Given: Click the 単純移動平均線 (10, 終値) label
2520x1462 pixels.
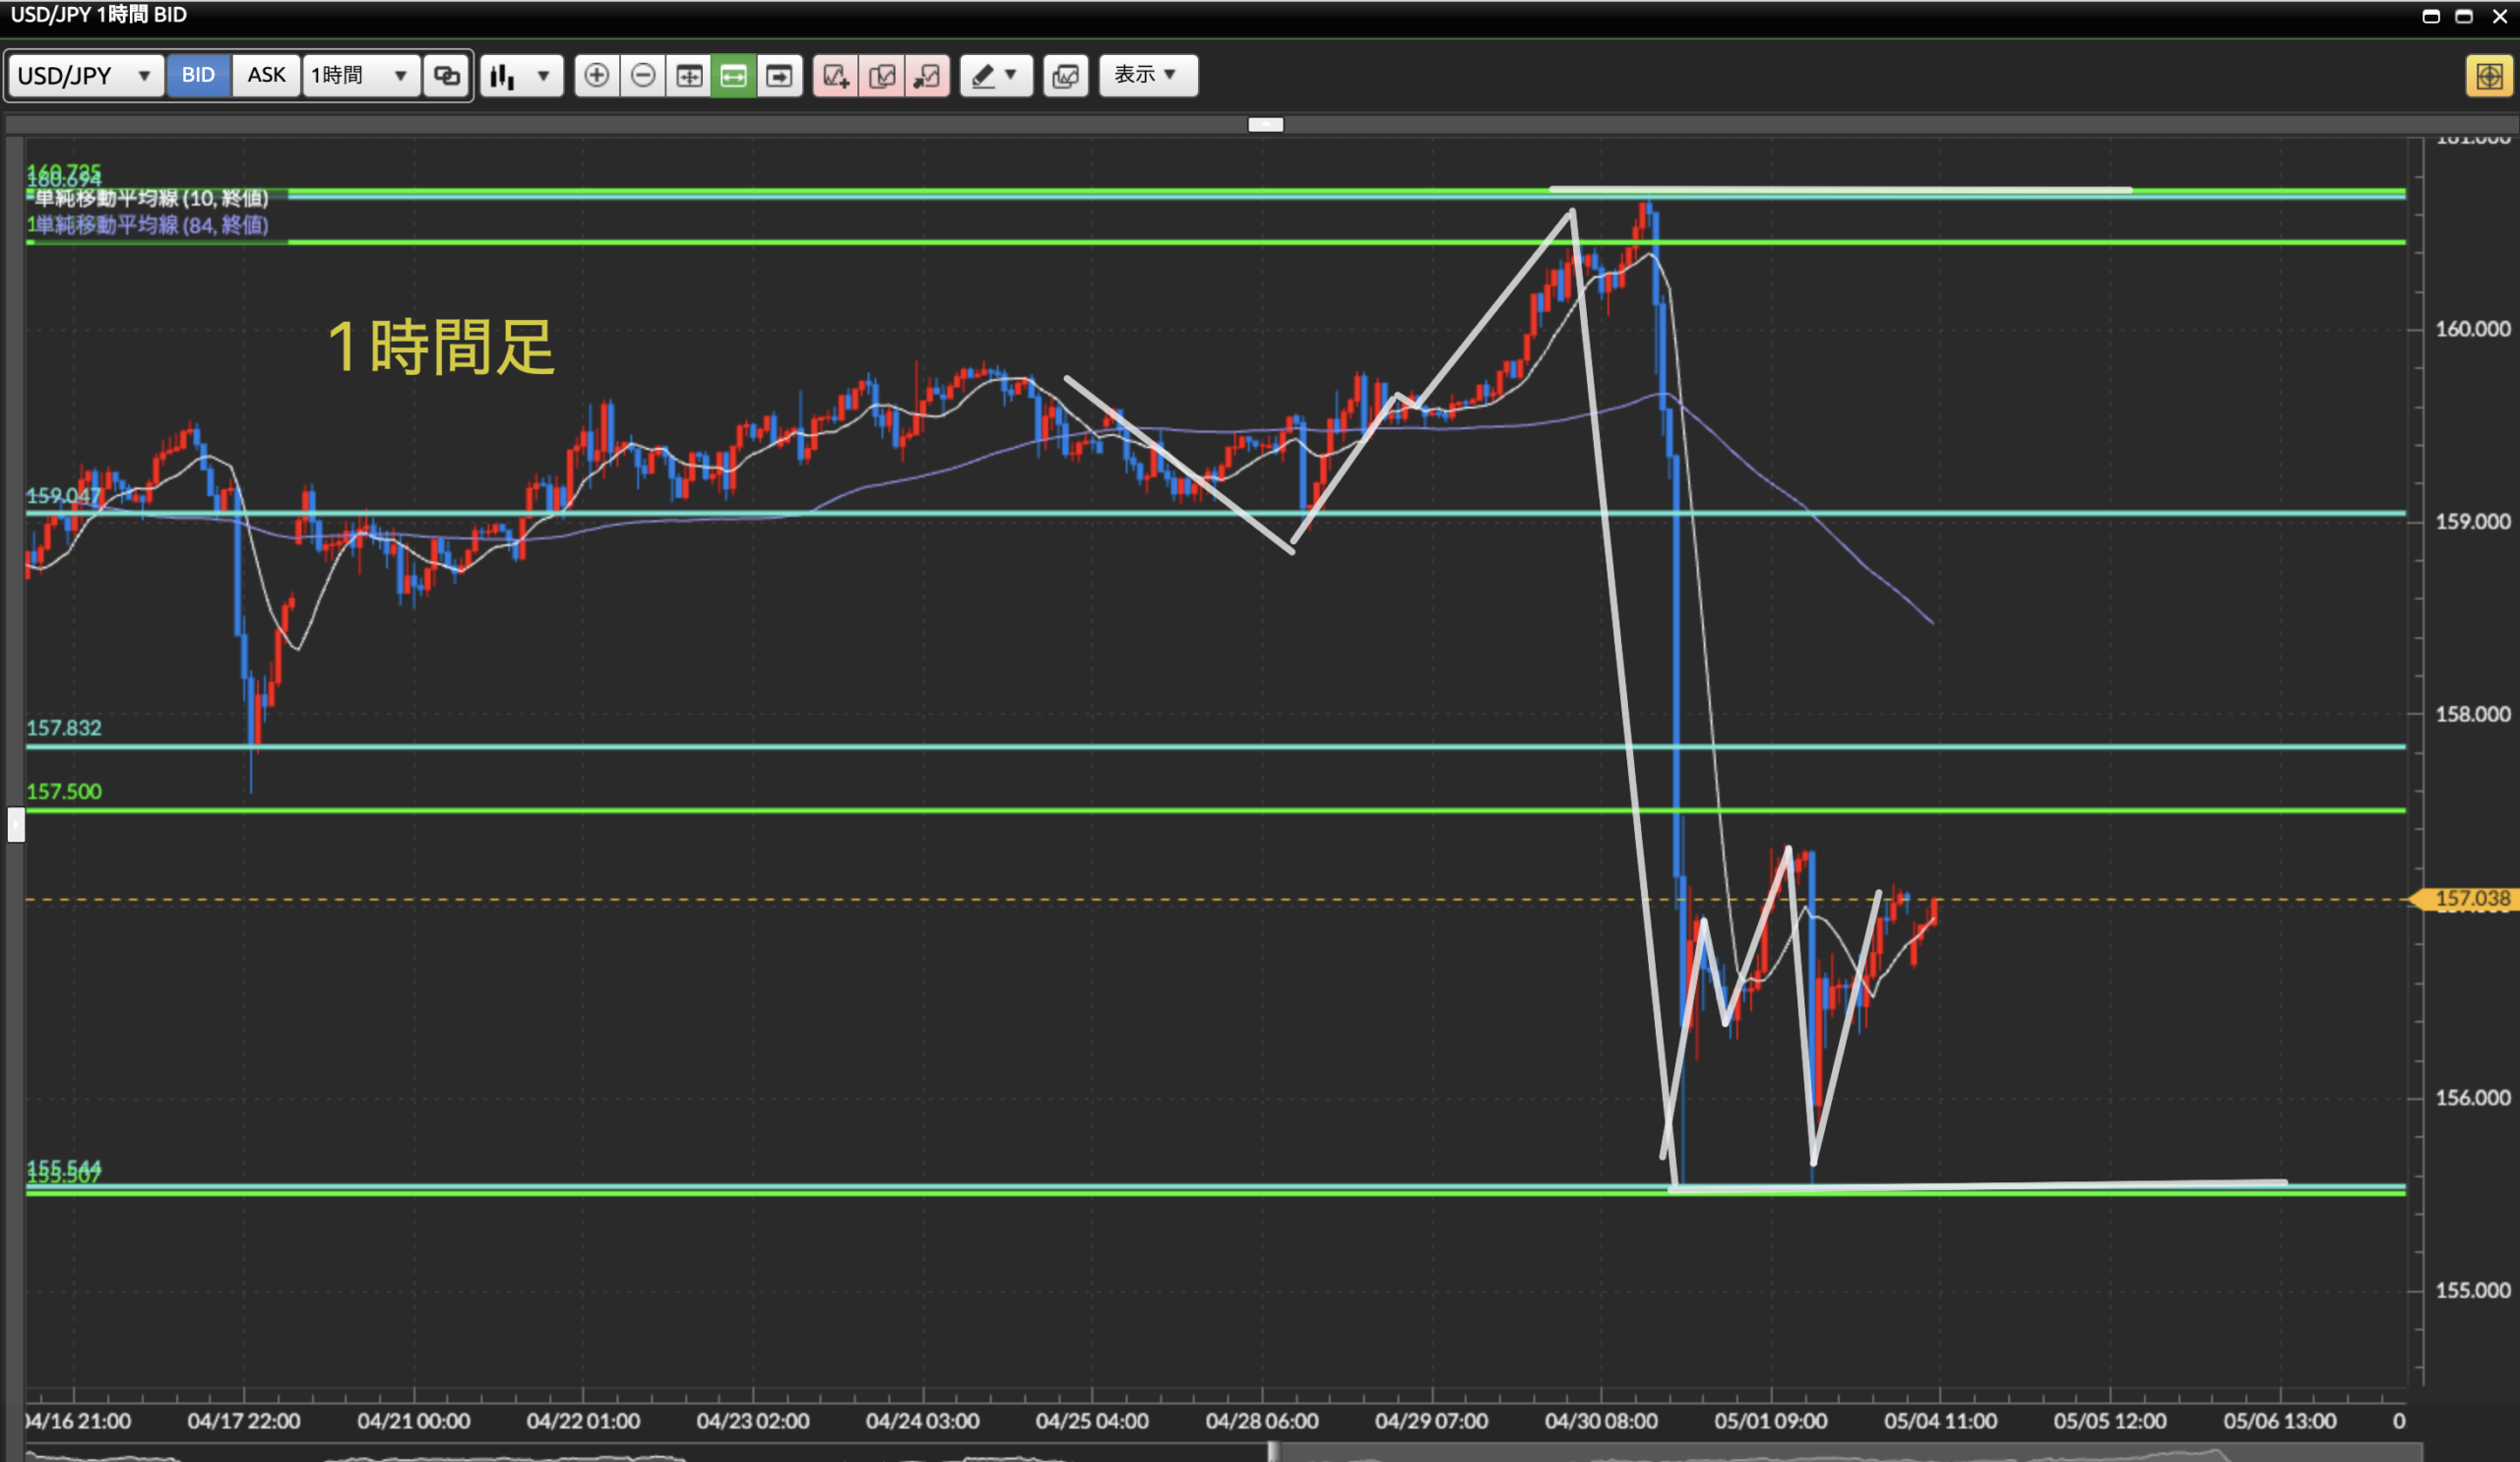Looking at the screenshot, I should 151,198.
